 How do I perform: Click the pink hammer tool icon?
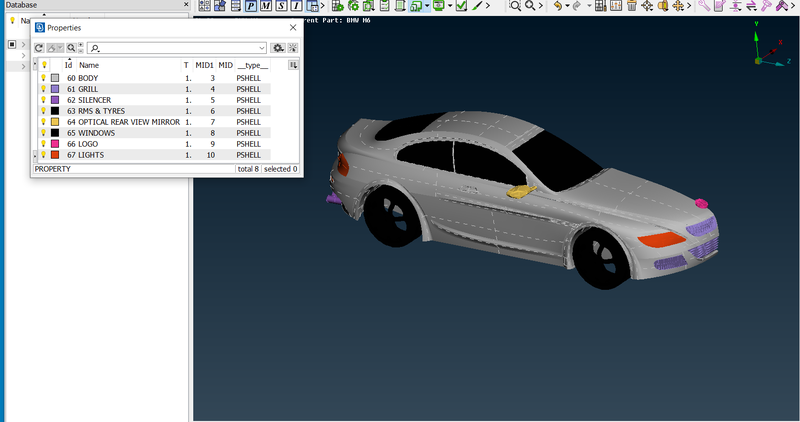[x=766, y=6]
